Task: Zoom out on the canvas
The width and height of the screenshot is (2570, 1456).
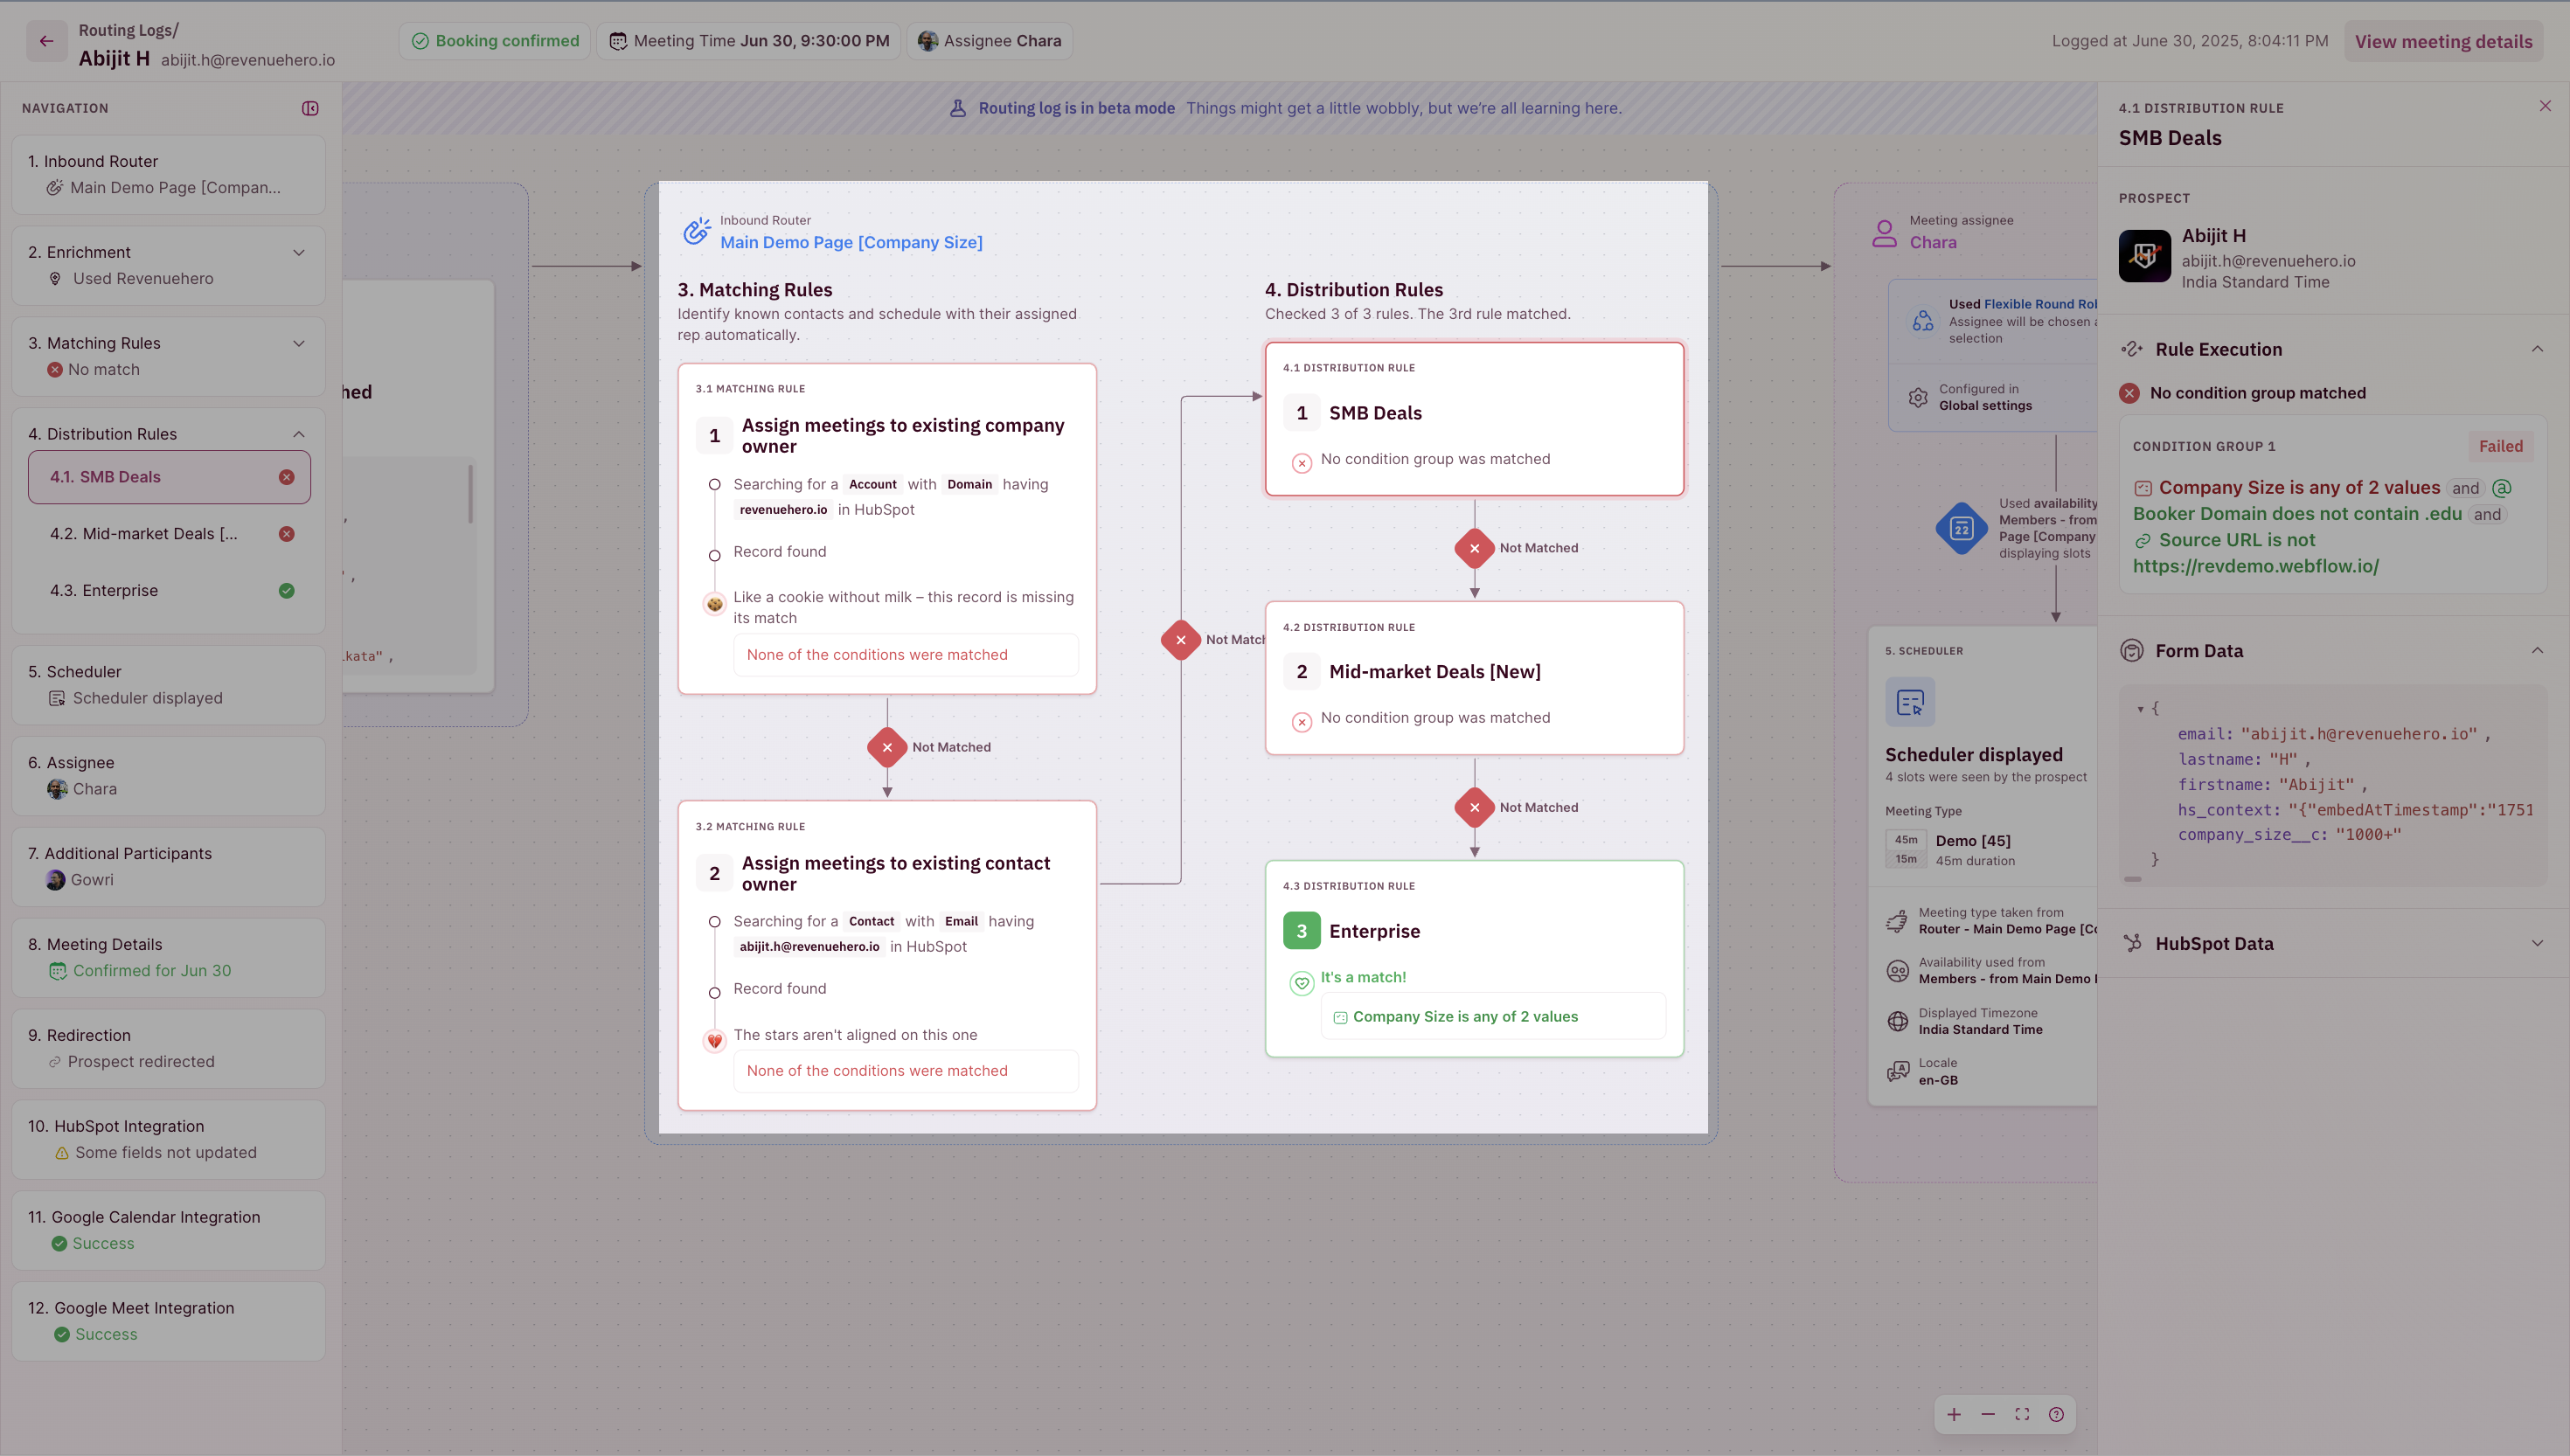Action: pos(1988,1414)
